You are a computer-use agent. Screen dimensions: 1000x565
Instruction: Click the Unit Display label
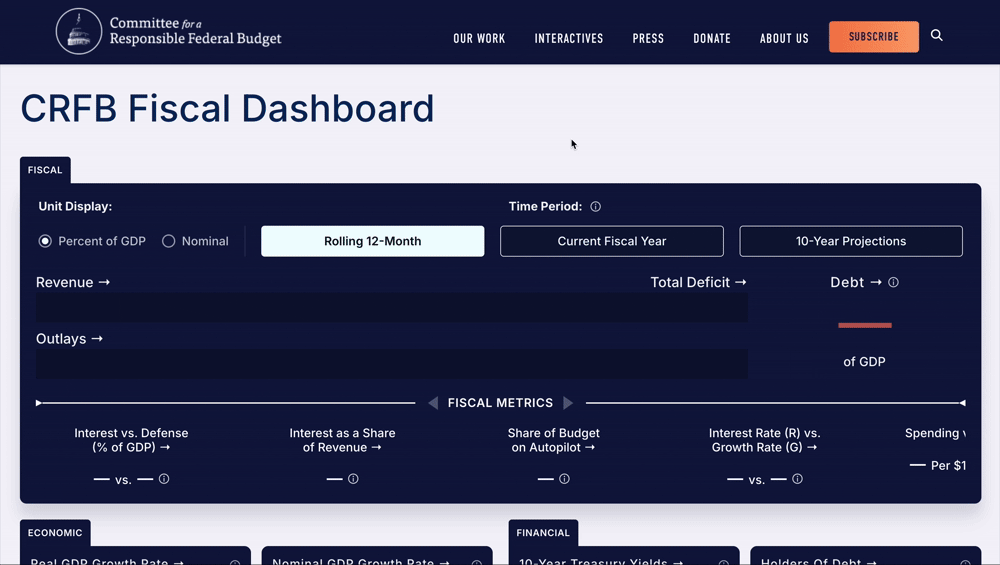click(75, 207)
